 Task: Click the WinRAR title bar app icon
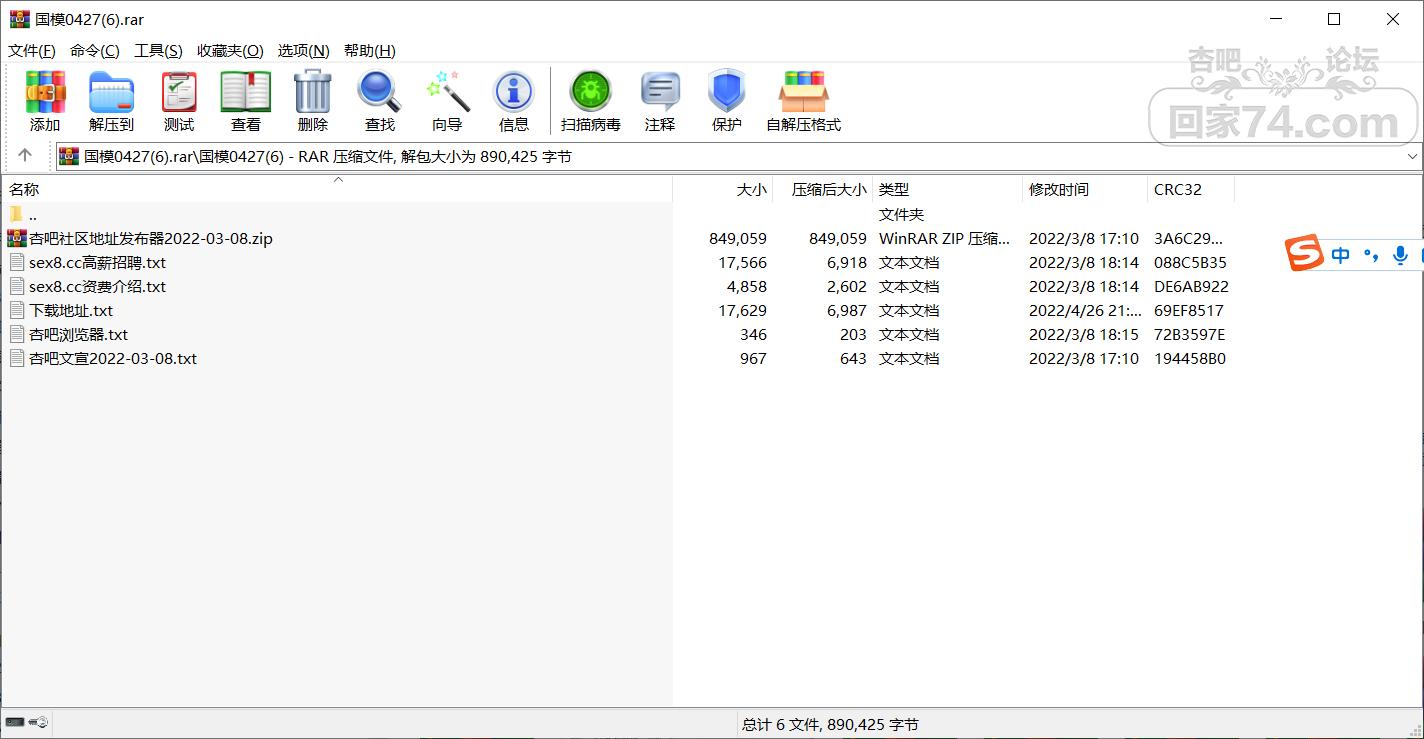[19, 19]
